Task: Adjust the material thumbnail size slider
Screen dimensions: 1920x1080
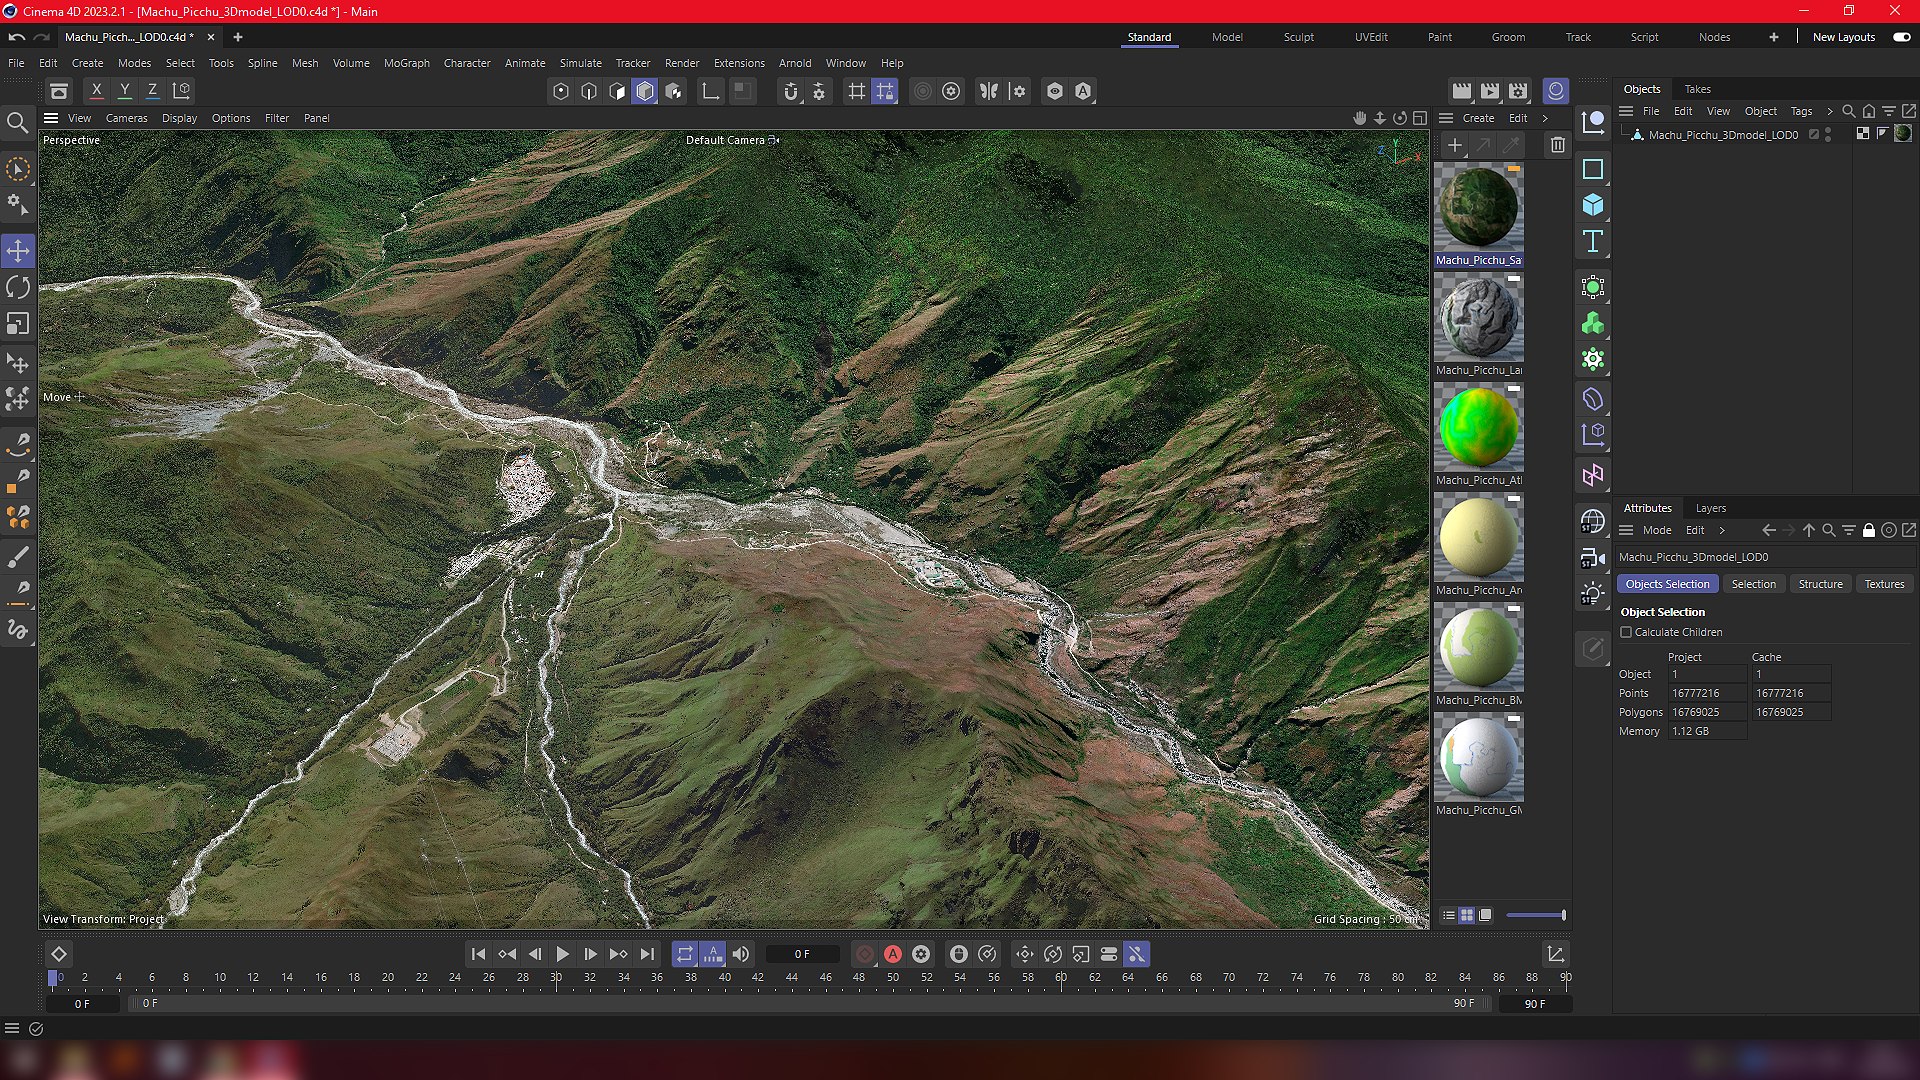Action: (1536, 915)
